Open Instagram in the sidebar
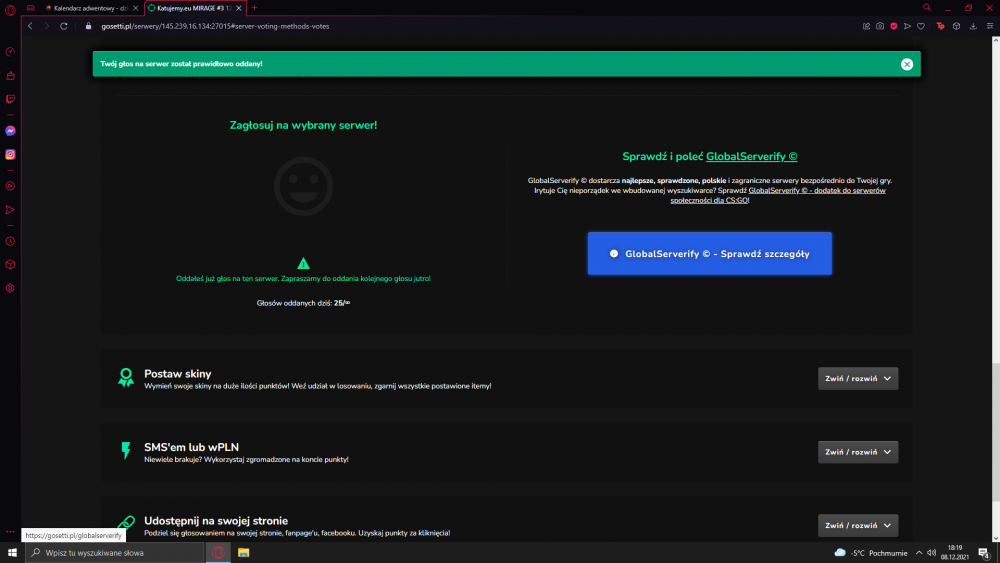The image size is (1000, 563). click(10, 154)
